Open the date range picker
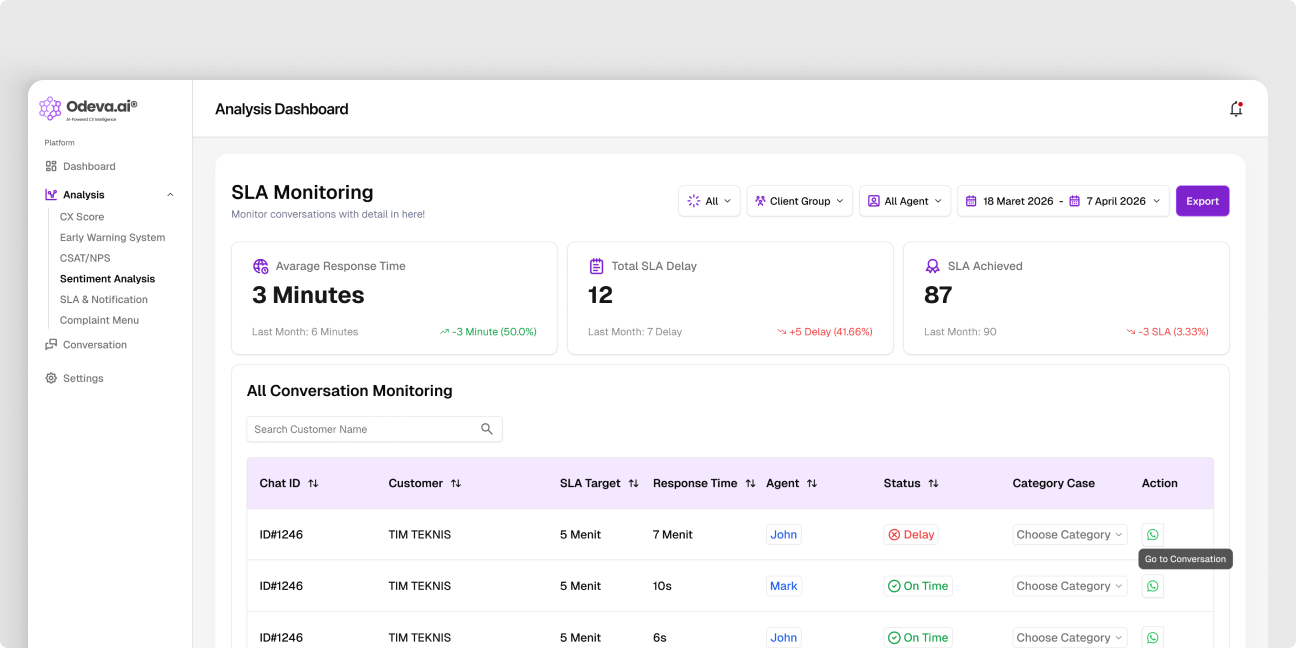The height and width of the screenshot is (648, 1296). pyautogui.click(x=1063, y=201)
